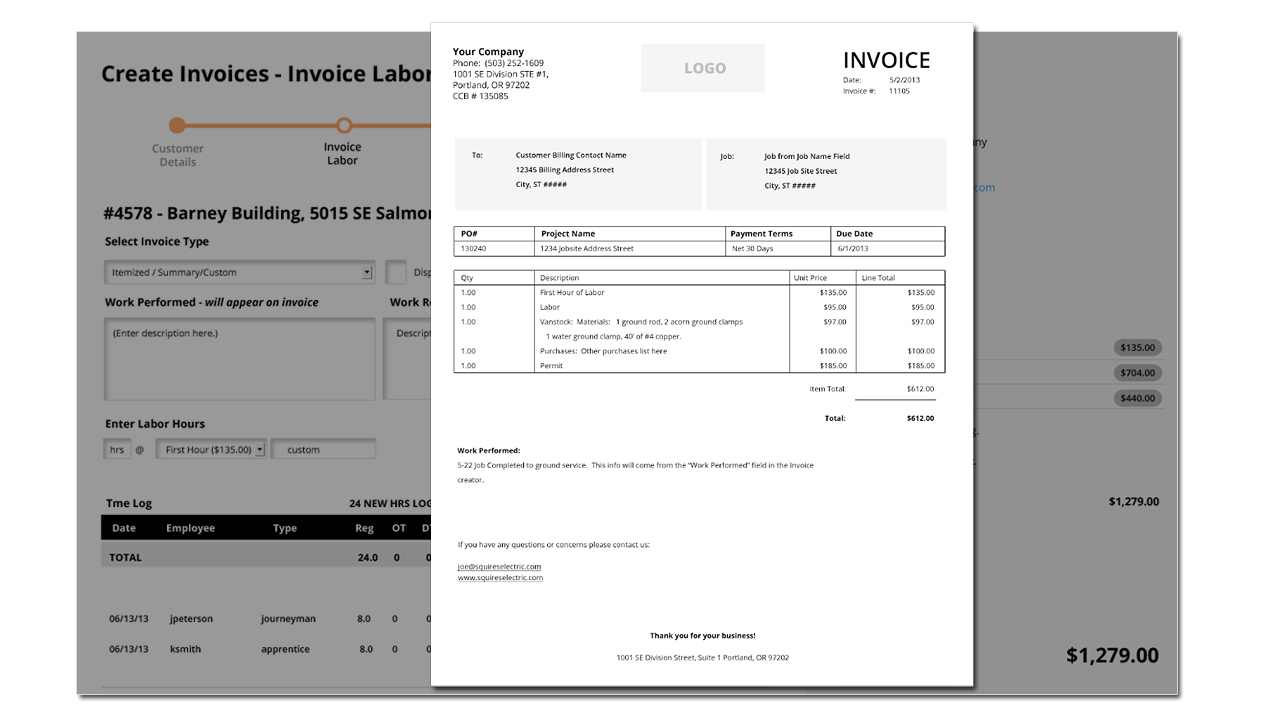The image size is (1280, 720).
Task: Click the Reg column header in the time log
Action: coord(364,528)
